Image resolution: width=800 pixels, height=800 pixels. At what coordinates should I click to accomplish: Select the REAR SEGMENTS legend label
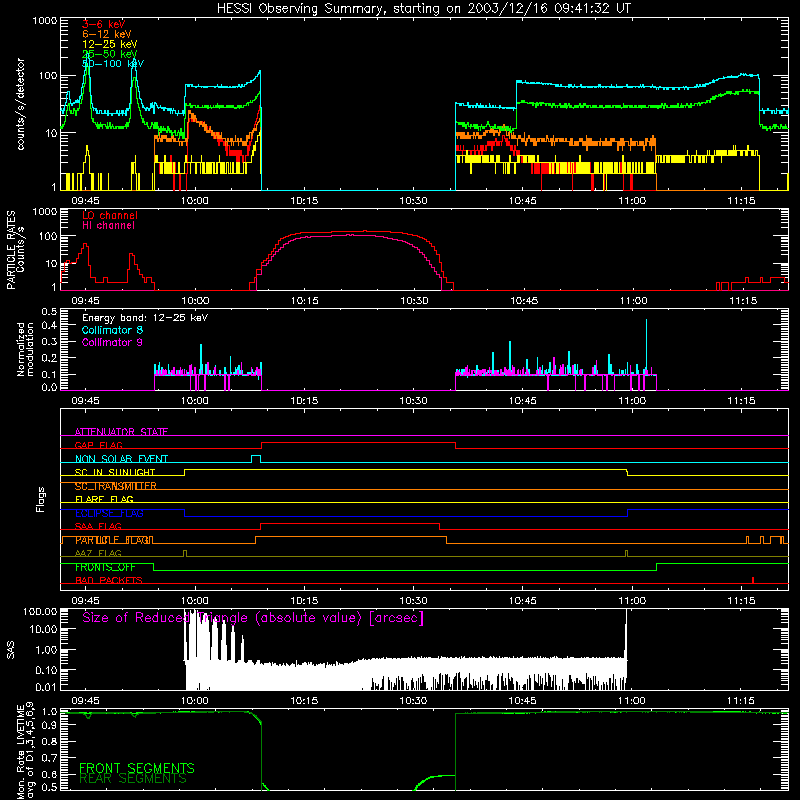[x=133, y=779]
